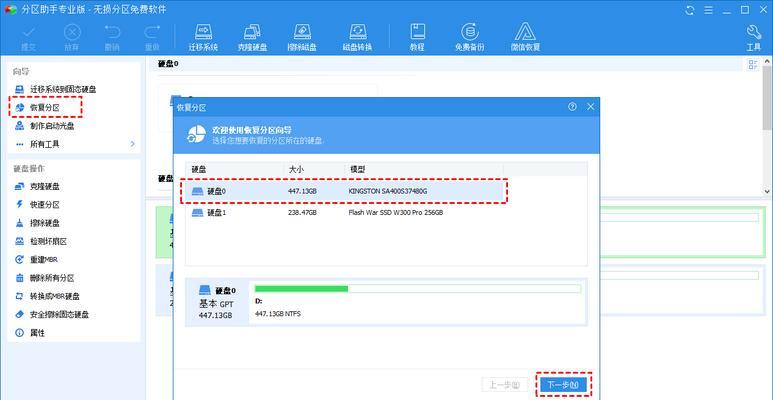Select 快速分区 in the sidebar

[x=37, y=204]
